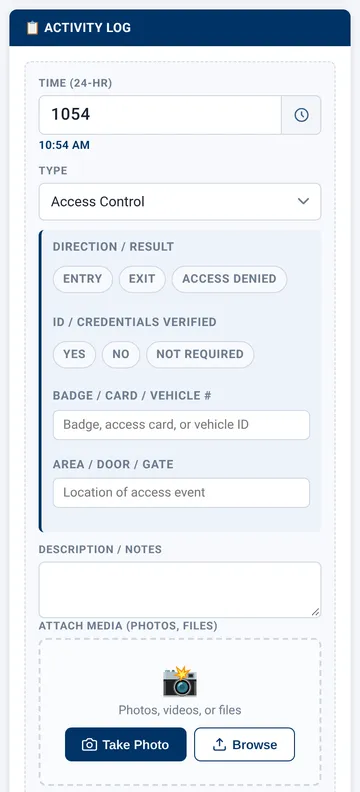360x792 pixels.
Task: Click the resize handle of the notes textarea
Action: pos(315,612)
